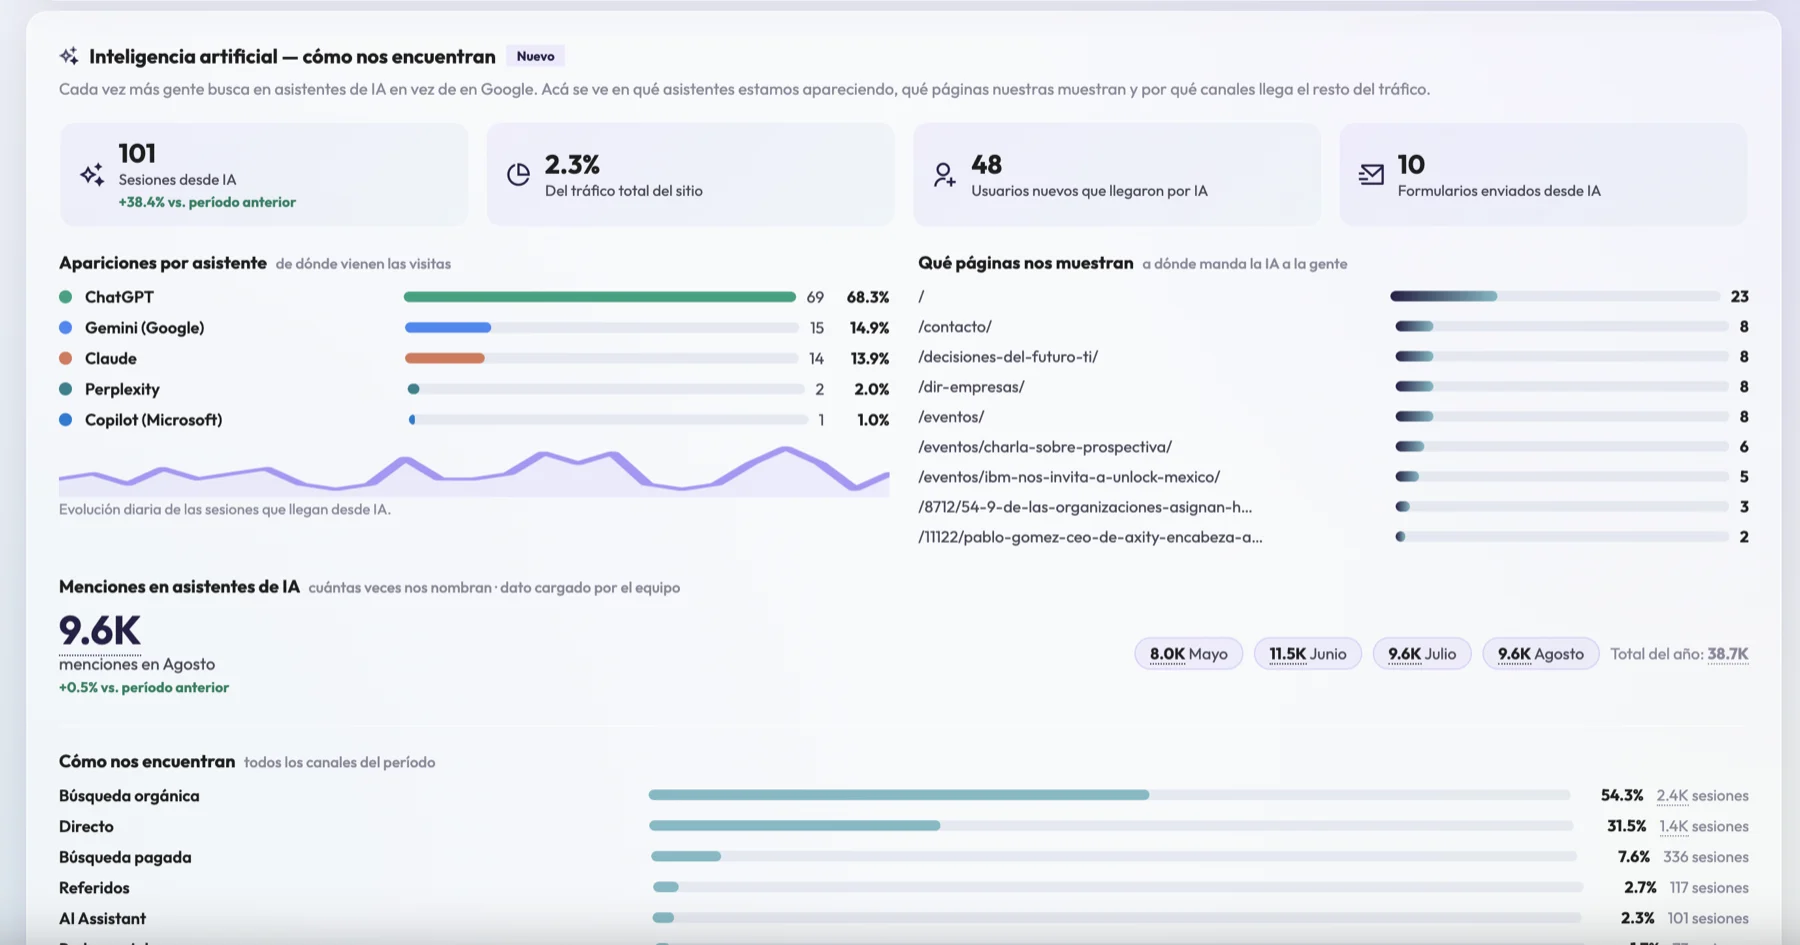Click the "117 sesiones" value
This screenshot has width=1800, height=945.
point(1709,888)
